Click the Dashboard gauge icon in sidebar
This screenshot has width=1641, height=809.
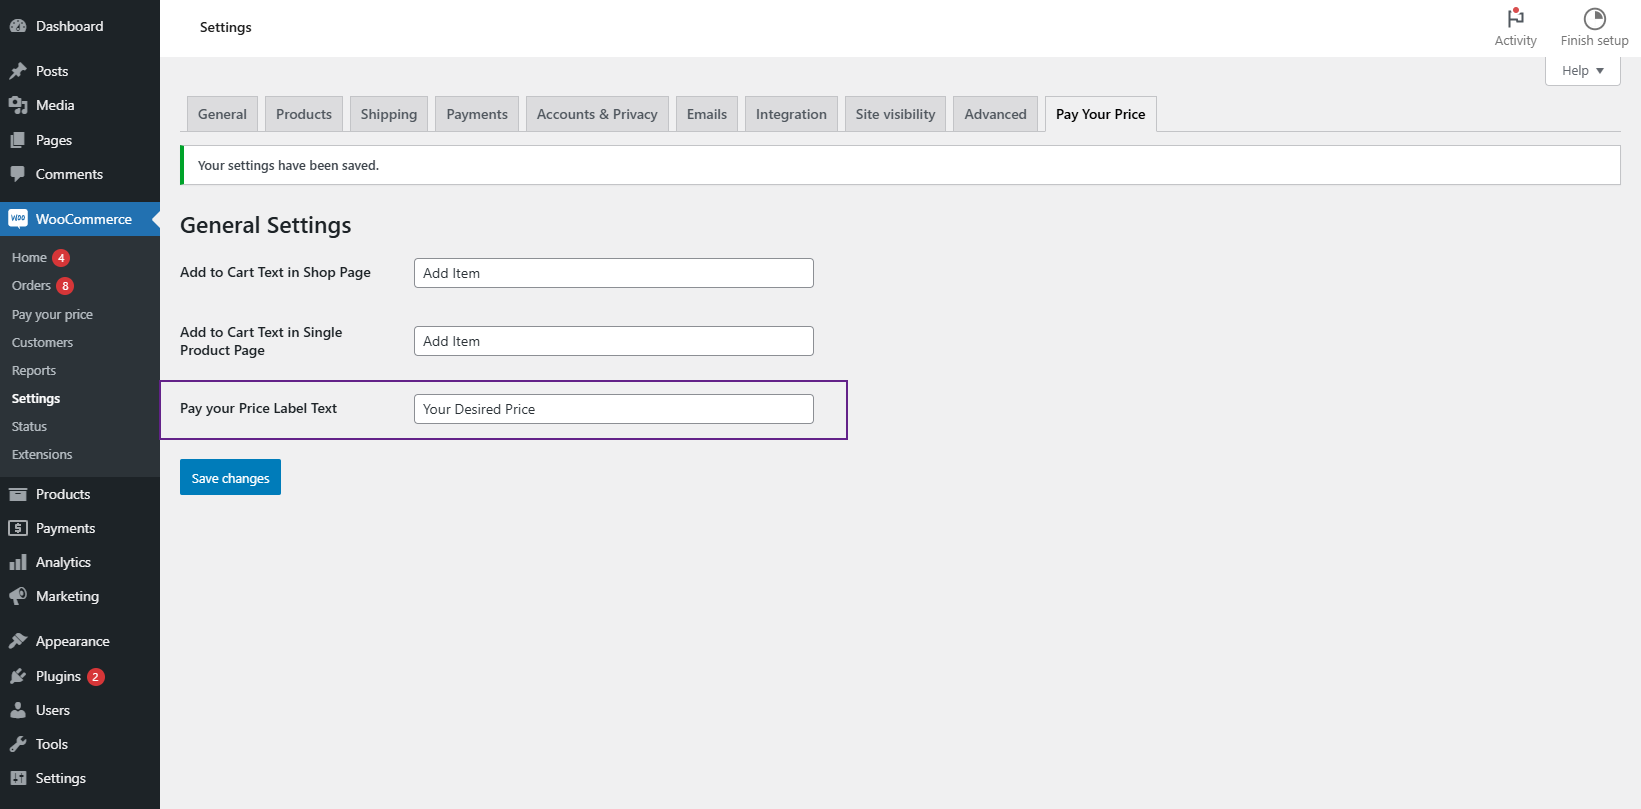[18, 26]
